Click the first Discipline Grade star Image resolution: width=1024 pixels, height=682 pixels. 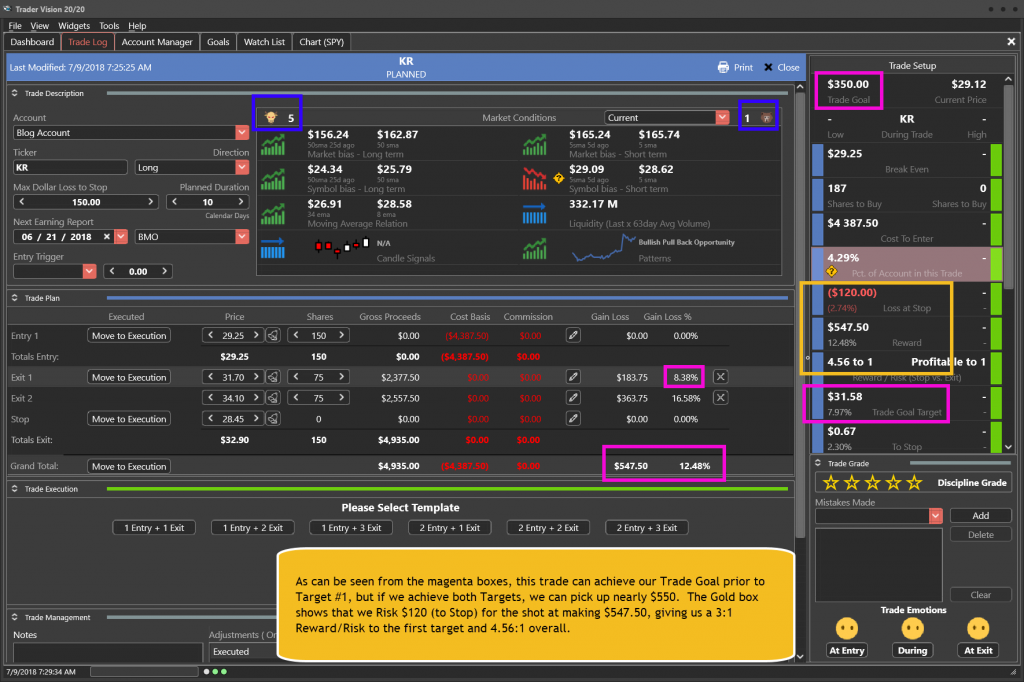pos(831,483)
